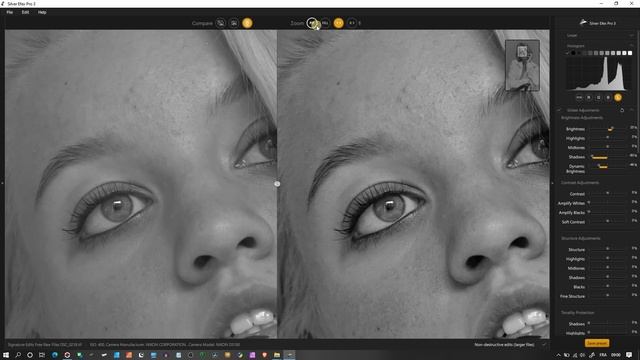Open the Edit menu

pyautogui.click(x=25, y=12)
